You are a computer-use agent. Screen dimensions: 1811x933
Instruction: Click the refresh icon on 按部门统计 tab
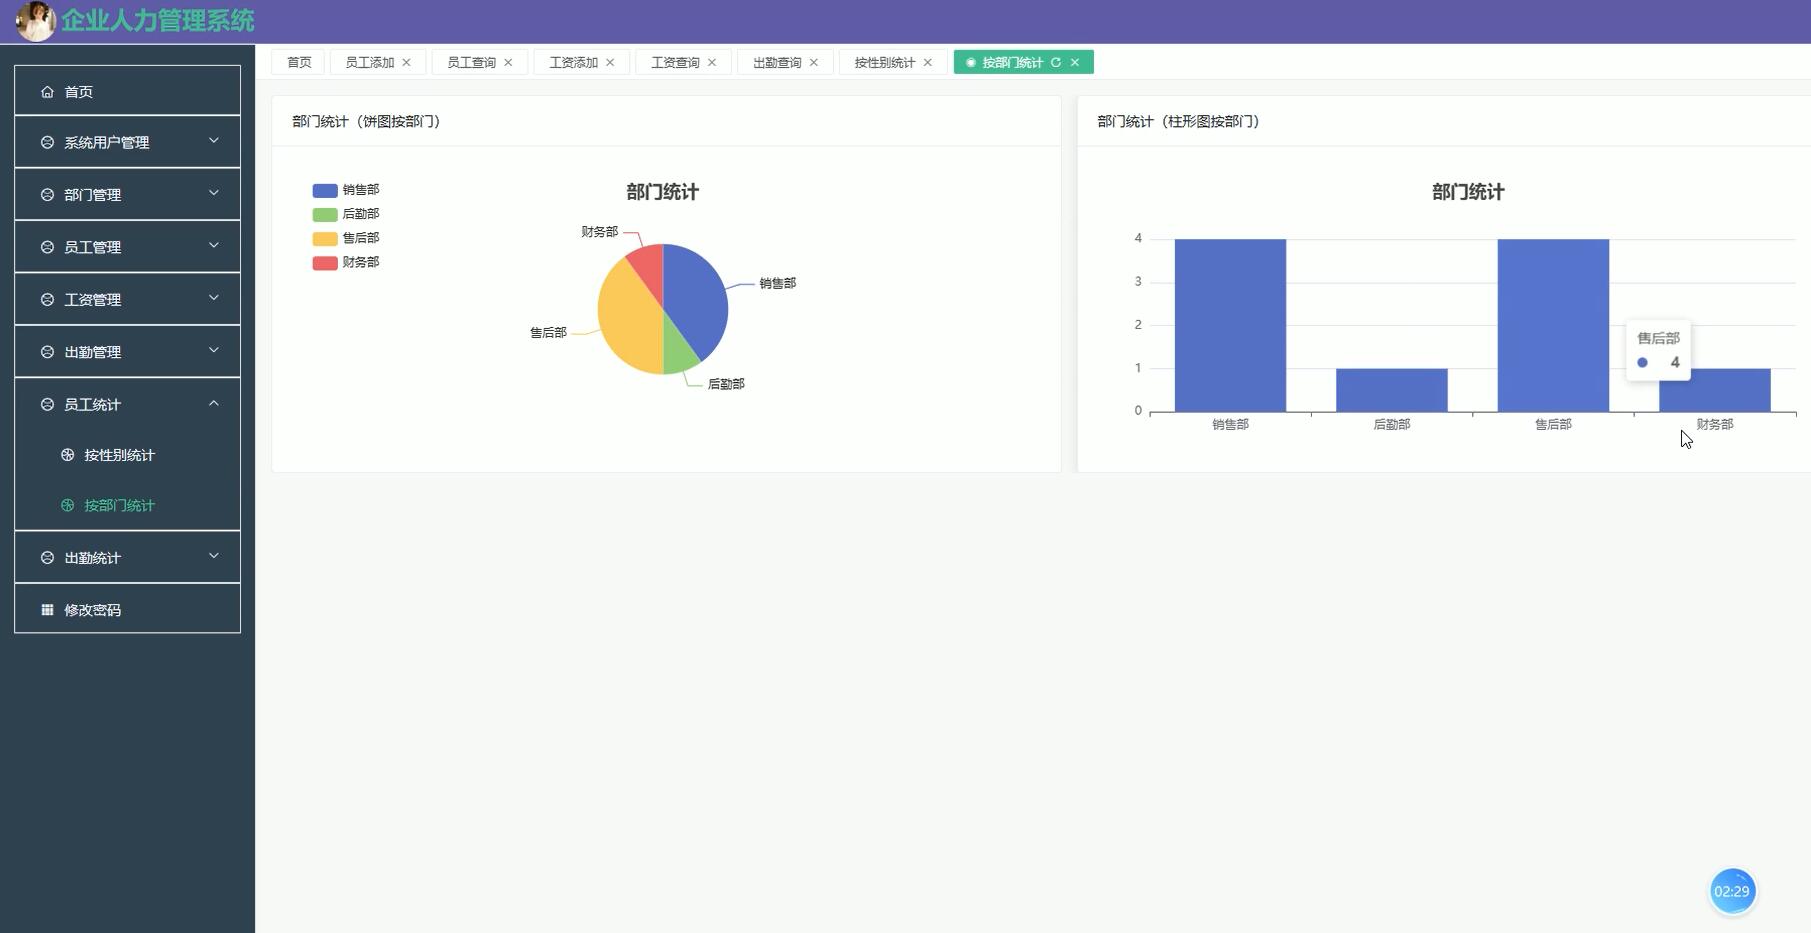1056,62
